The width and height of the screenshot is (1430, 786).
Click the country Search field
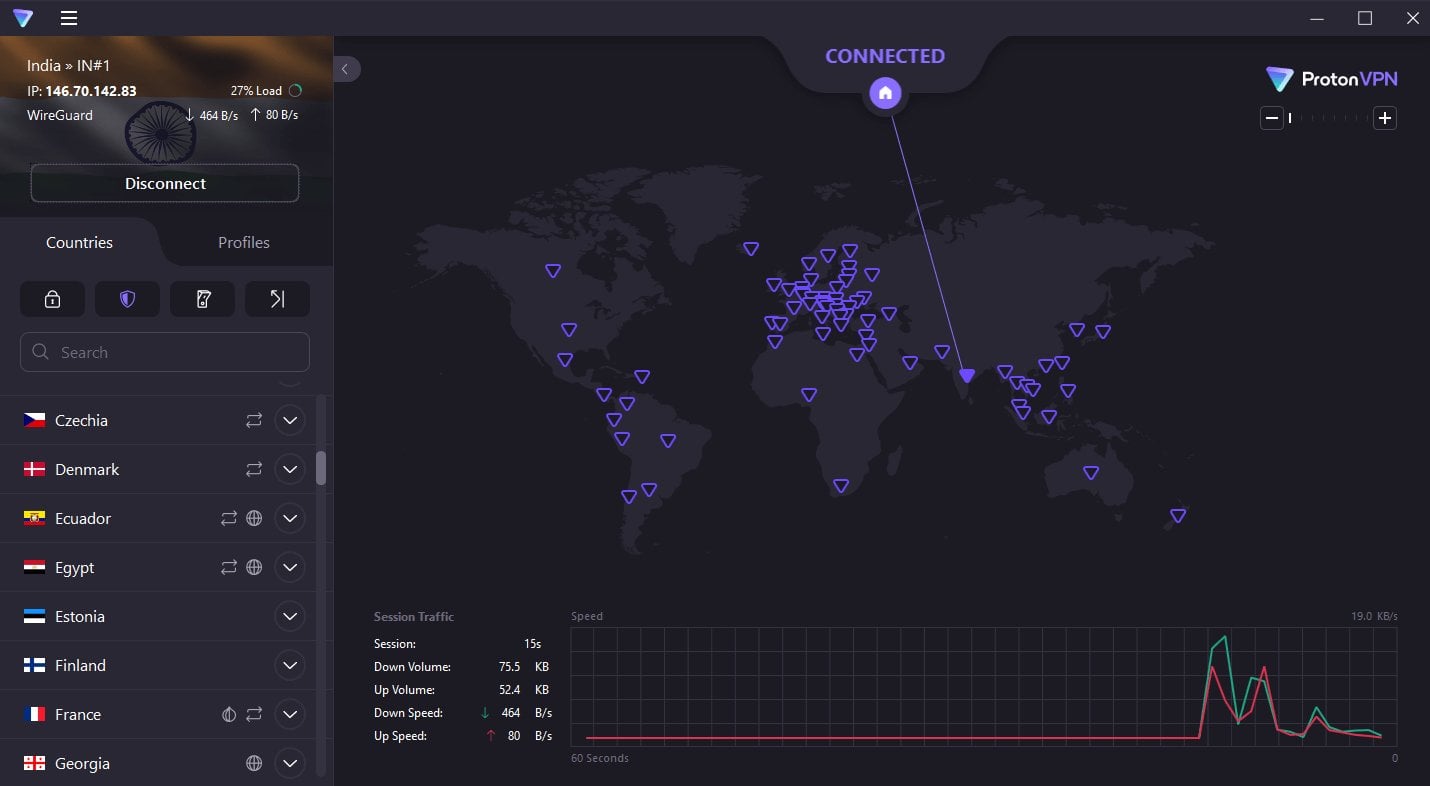165,352
